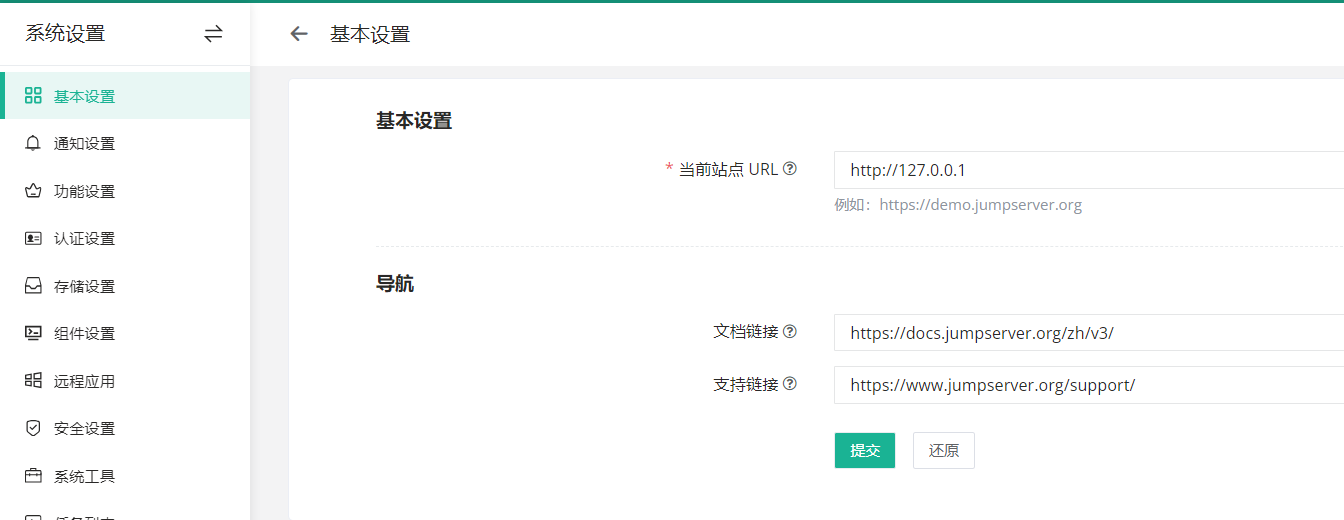Click help icon next to 当前站点 URL
1344x520 pixels.
pyautogui.click(x=790, y=169)
